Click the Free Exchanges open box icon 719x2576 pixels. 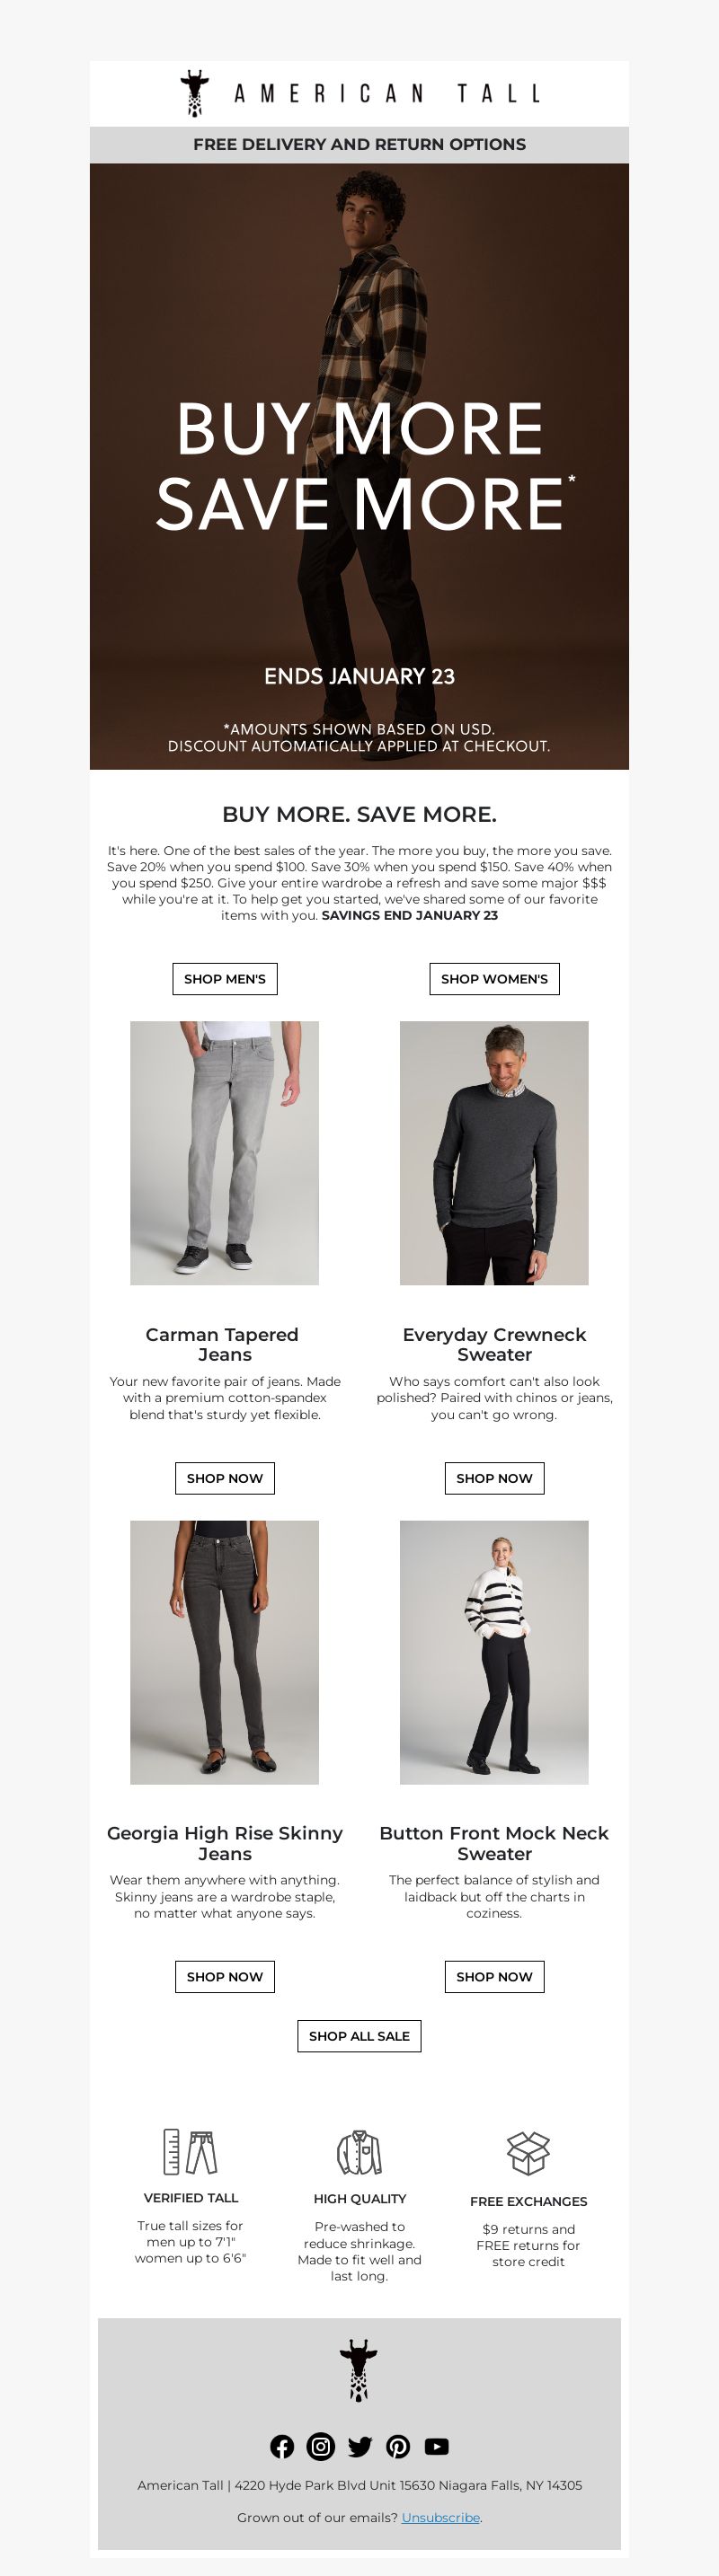(528, 2152)
